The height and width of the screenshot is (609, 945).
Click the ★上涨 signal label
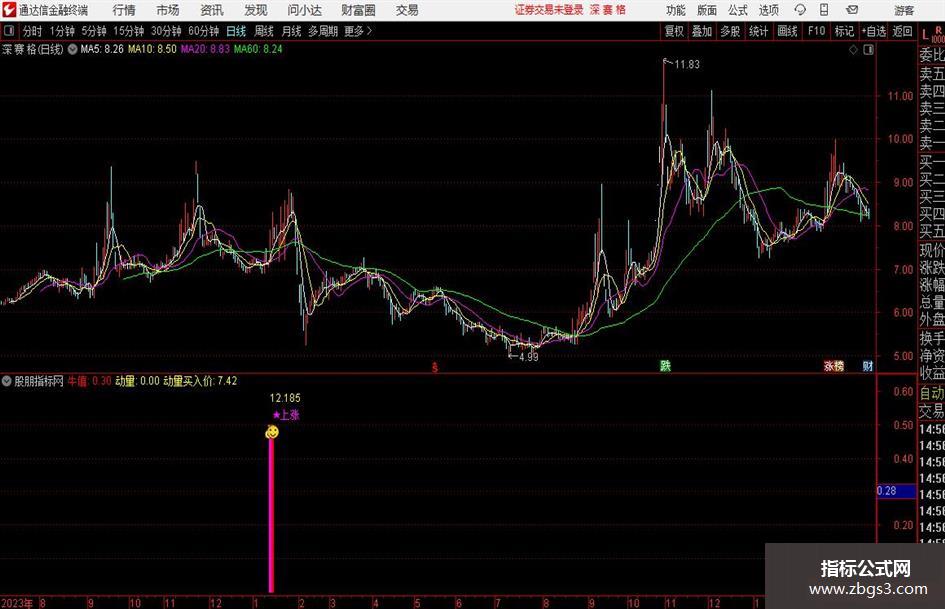286,415
